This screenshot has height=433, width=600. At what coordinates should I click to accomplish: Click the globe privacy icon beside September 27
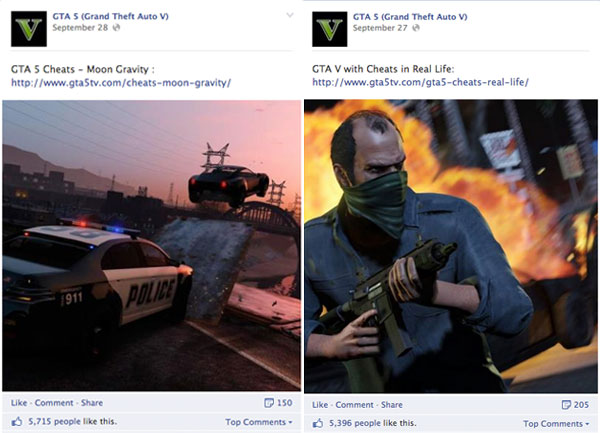416,28
